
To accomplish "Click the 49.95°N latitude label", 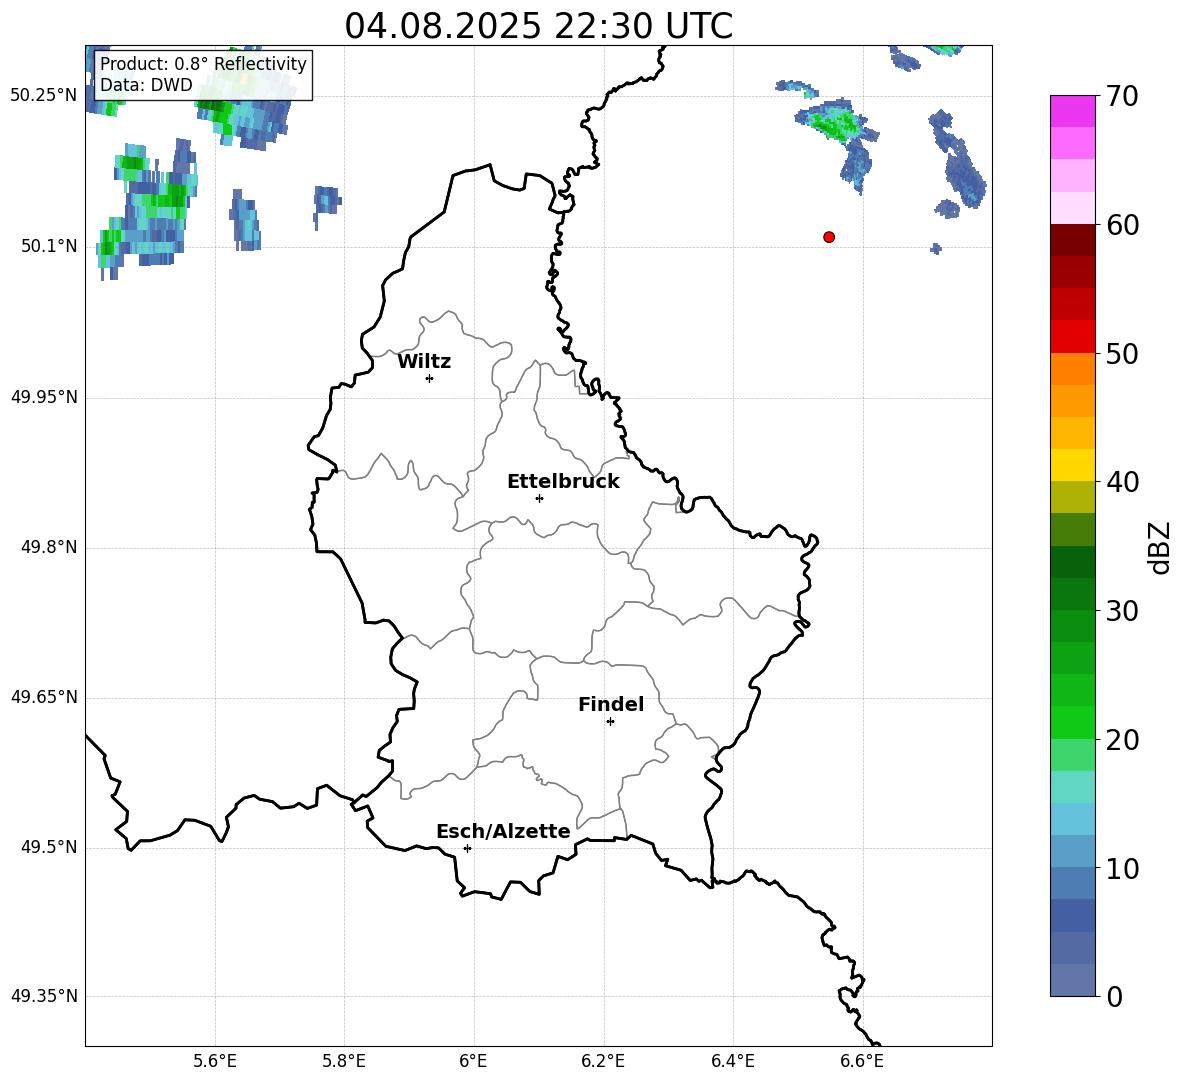I will (x=44, y=397).
